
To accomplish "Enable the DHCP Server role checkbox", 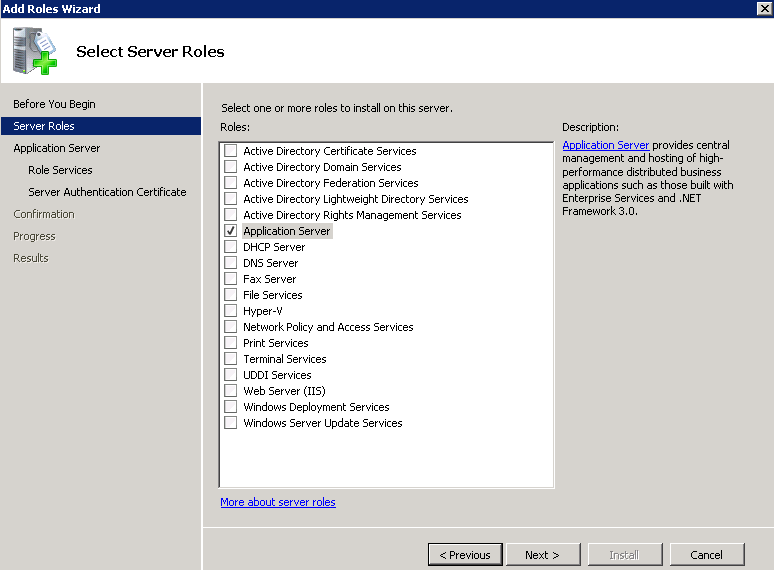I will tap(231, 247).
